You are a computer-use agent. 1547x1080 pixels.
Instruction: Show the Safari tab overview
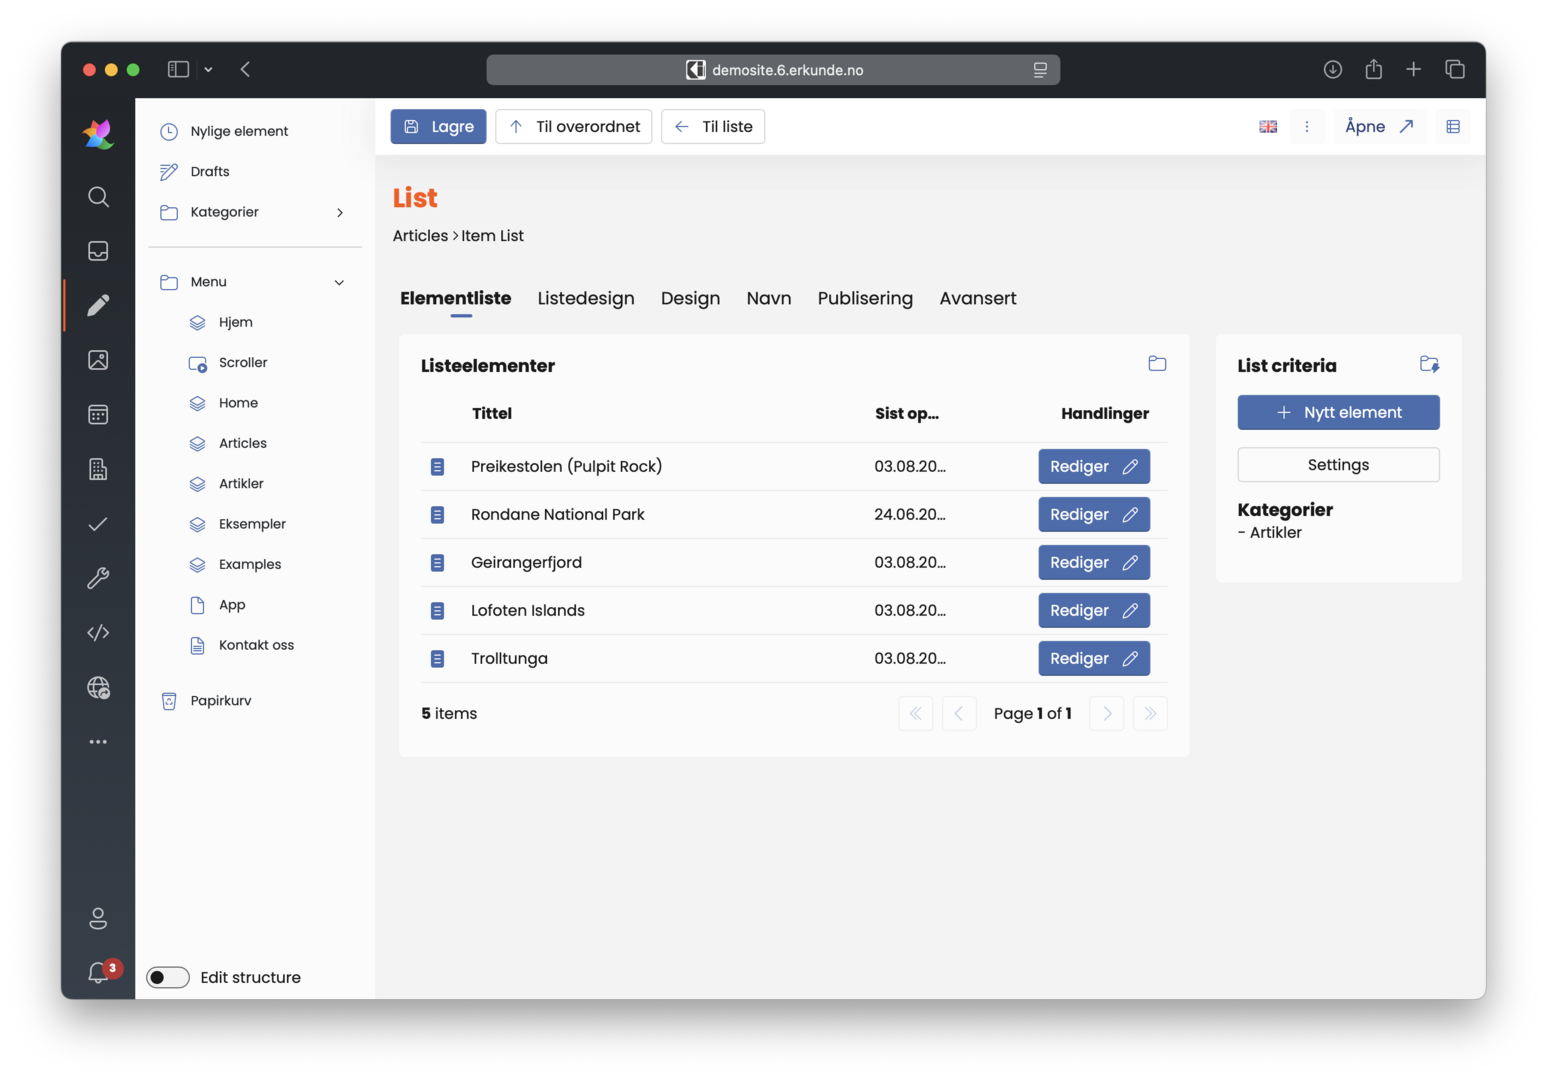pyautogui.click(x=1455, y=69)
